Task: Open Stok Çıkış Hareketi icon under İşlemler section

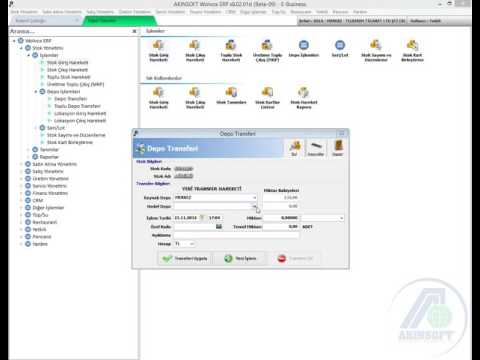Action: click(195, 50)
